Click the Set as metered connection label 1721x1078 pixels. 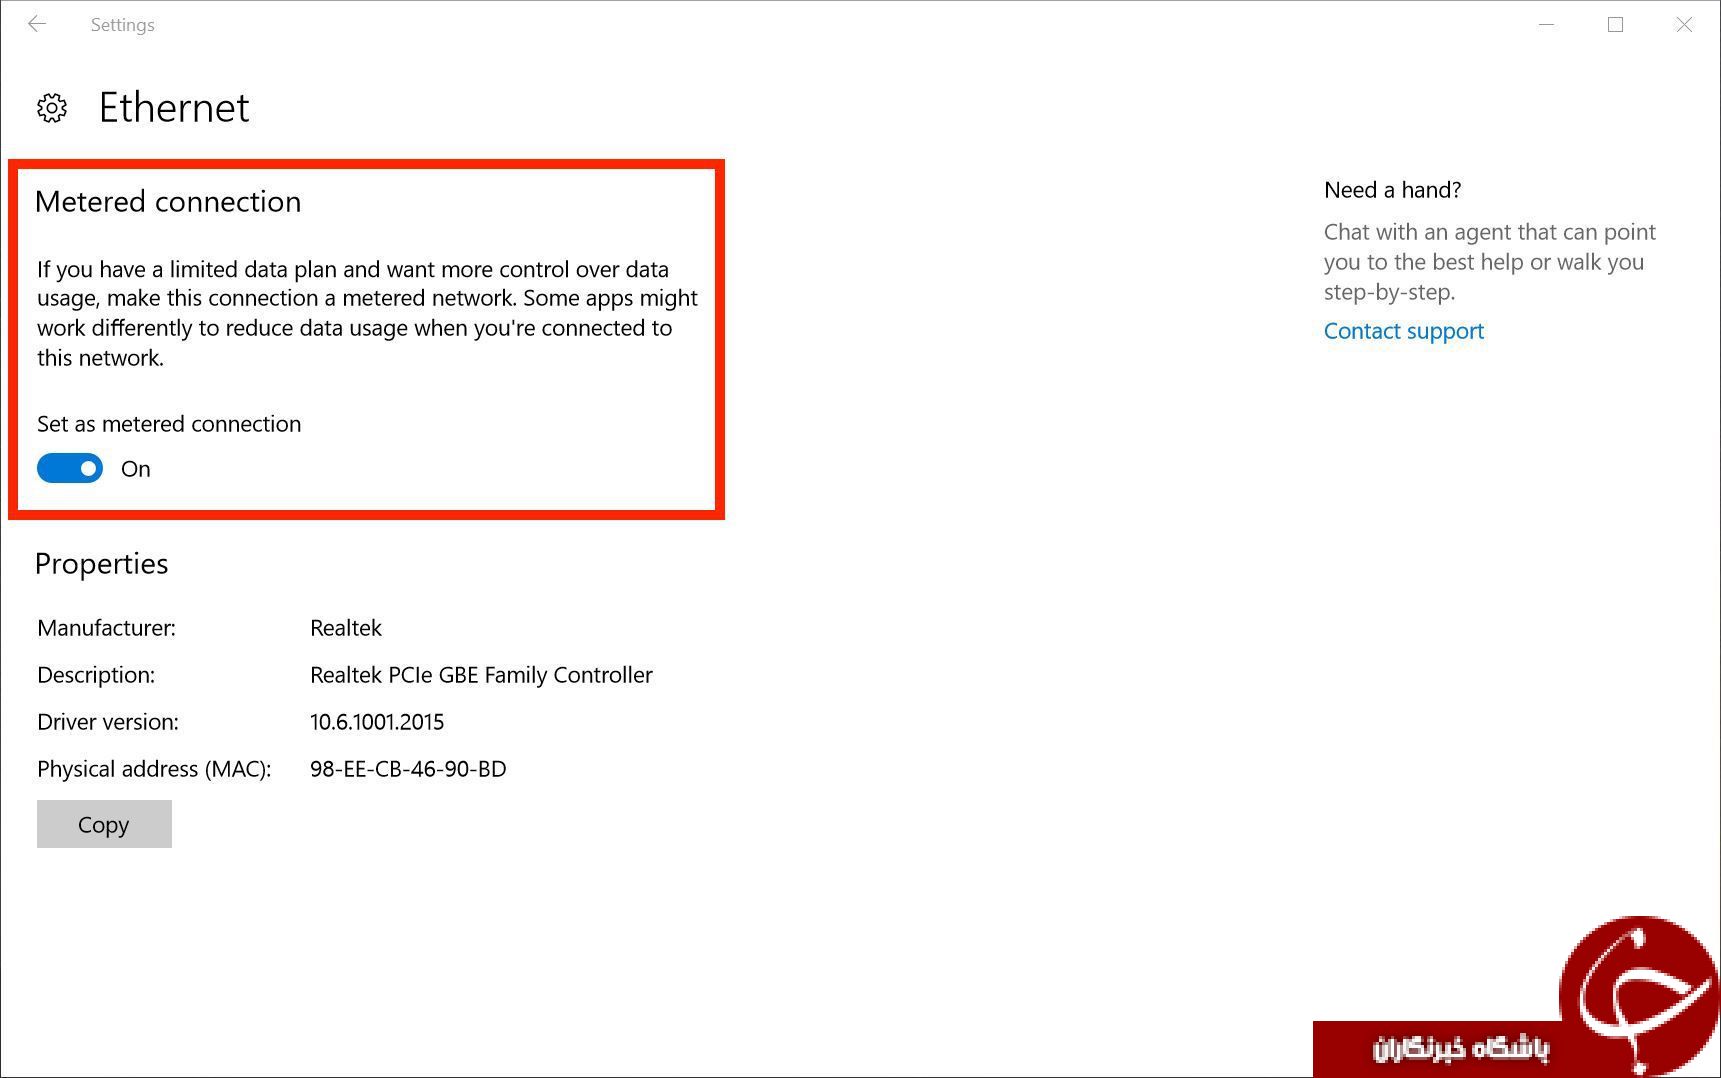coord(169,424)
